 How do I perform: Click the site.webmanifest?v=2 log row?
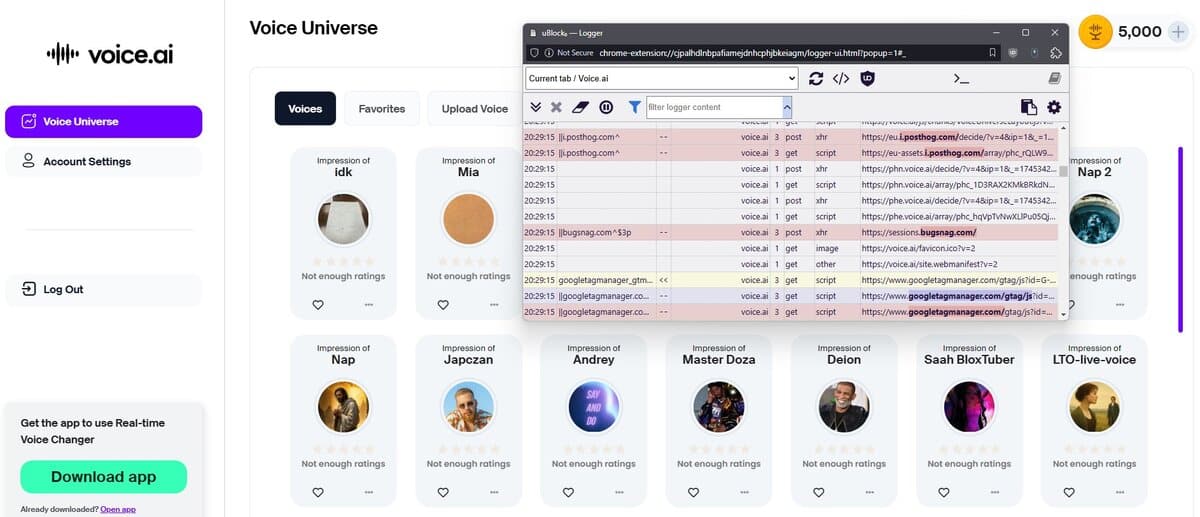pos(790,264)
